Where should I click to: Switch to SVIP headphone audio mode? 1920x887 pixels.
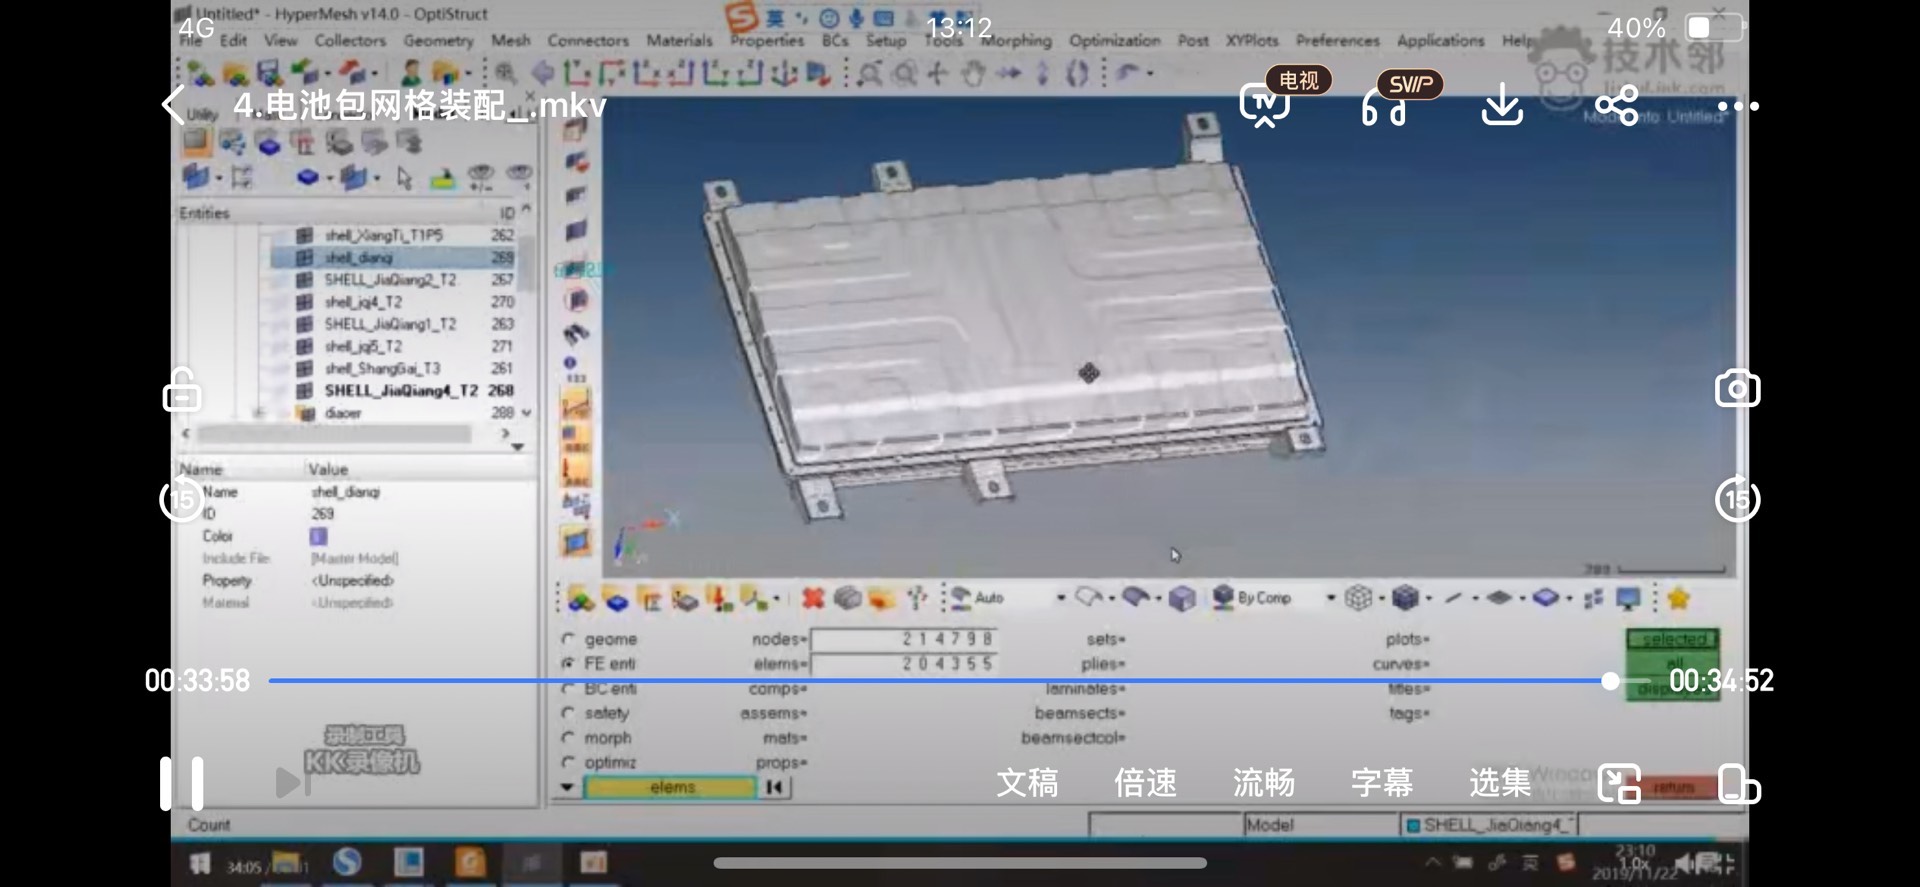tap(1384, 106)
